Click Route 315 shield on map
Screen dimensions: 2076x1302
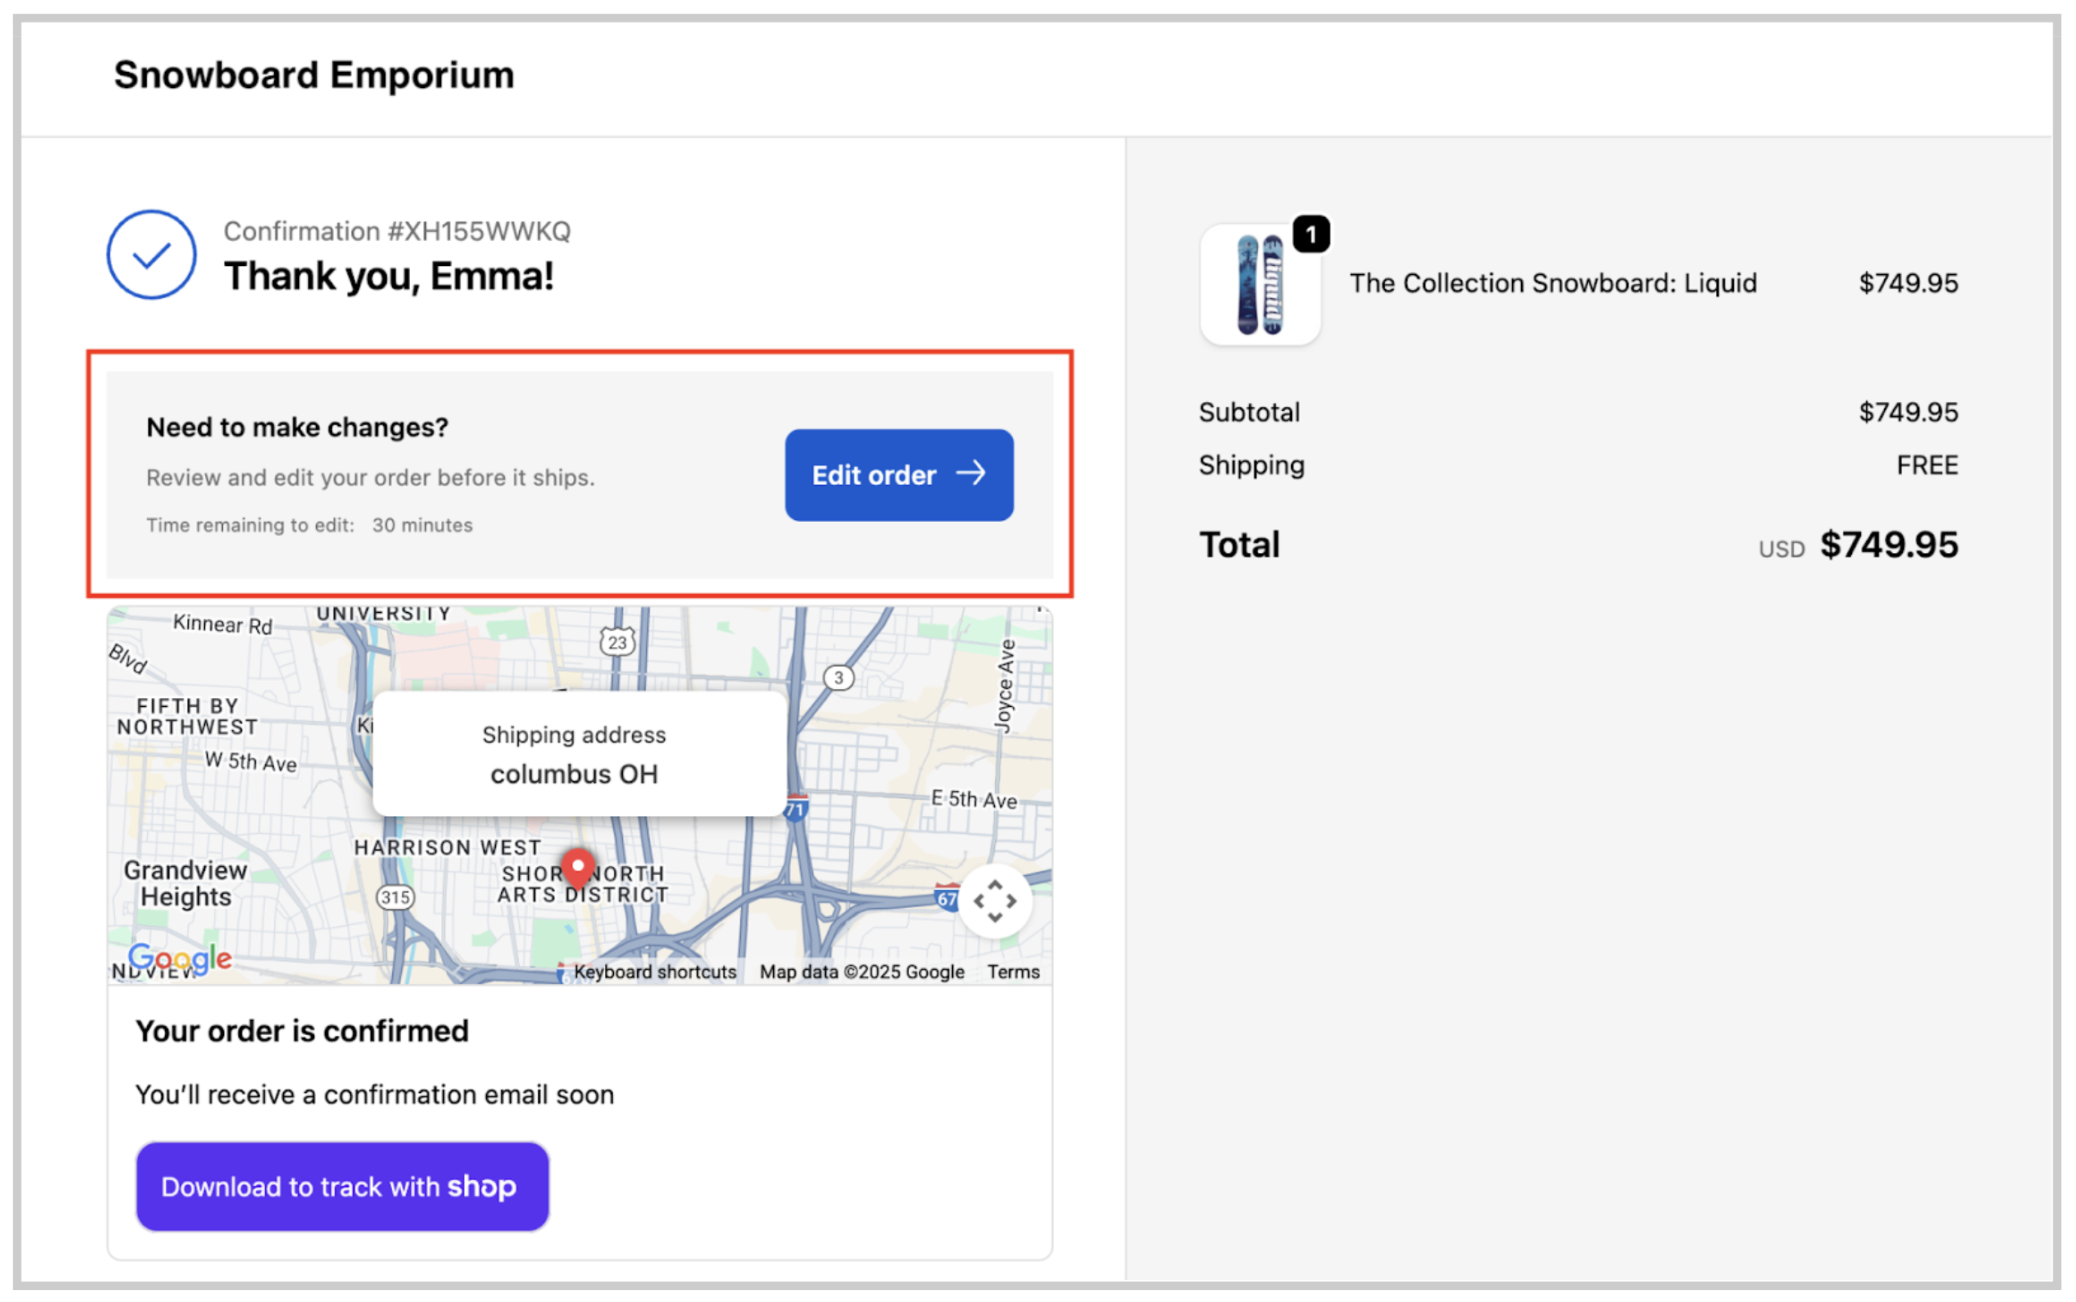[x=394, y=897]
